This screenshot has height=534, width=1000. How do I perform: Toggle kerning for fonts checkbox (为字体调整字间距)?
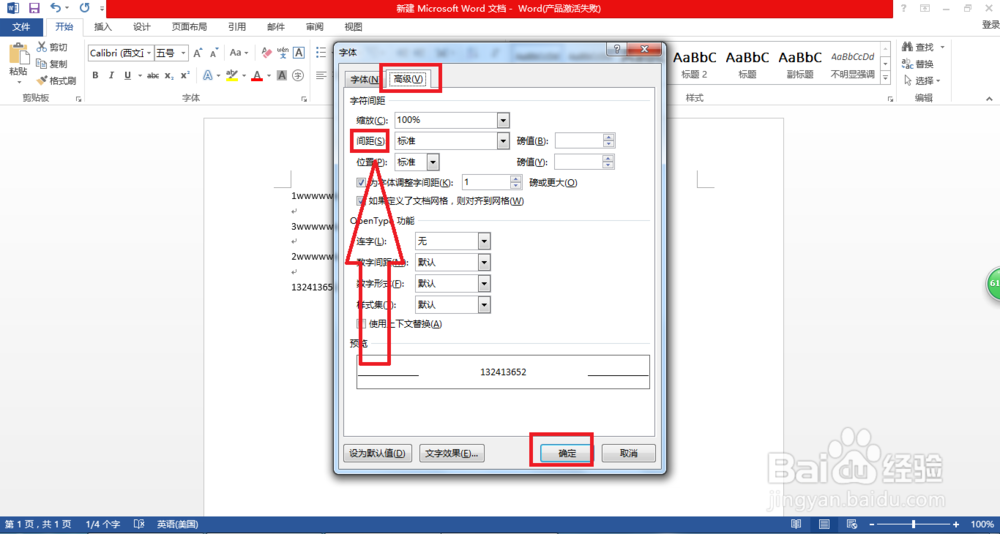point(361,182)
